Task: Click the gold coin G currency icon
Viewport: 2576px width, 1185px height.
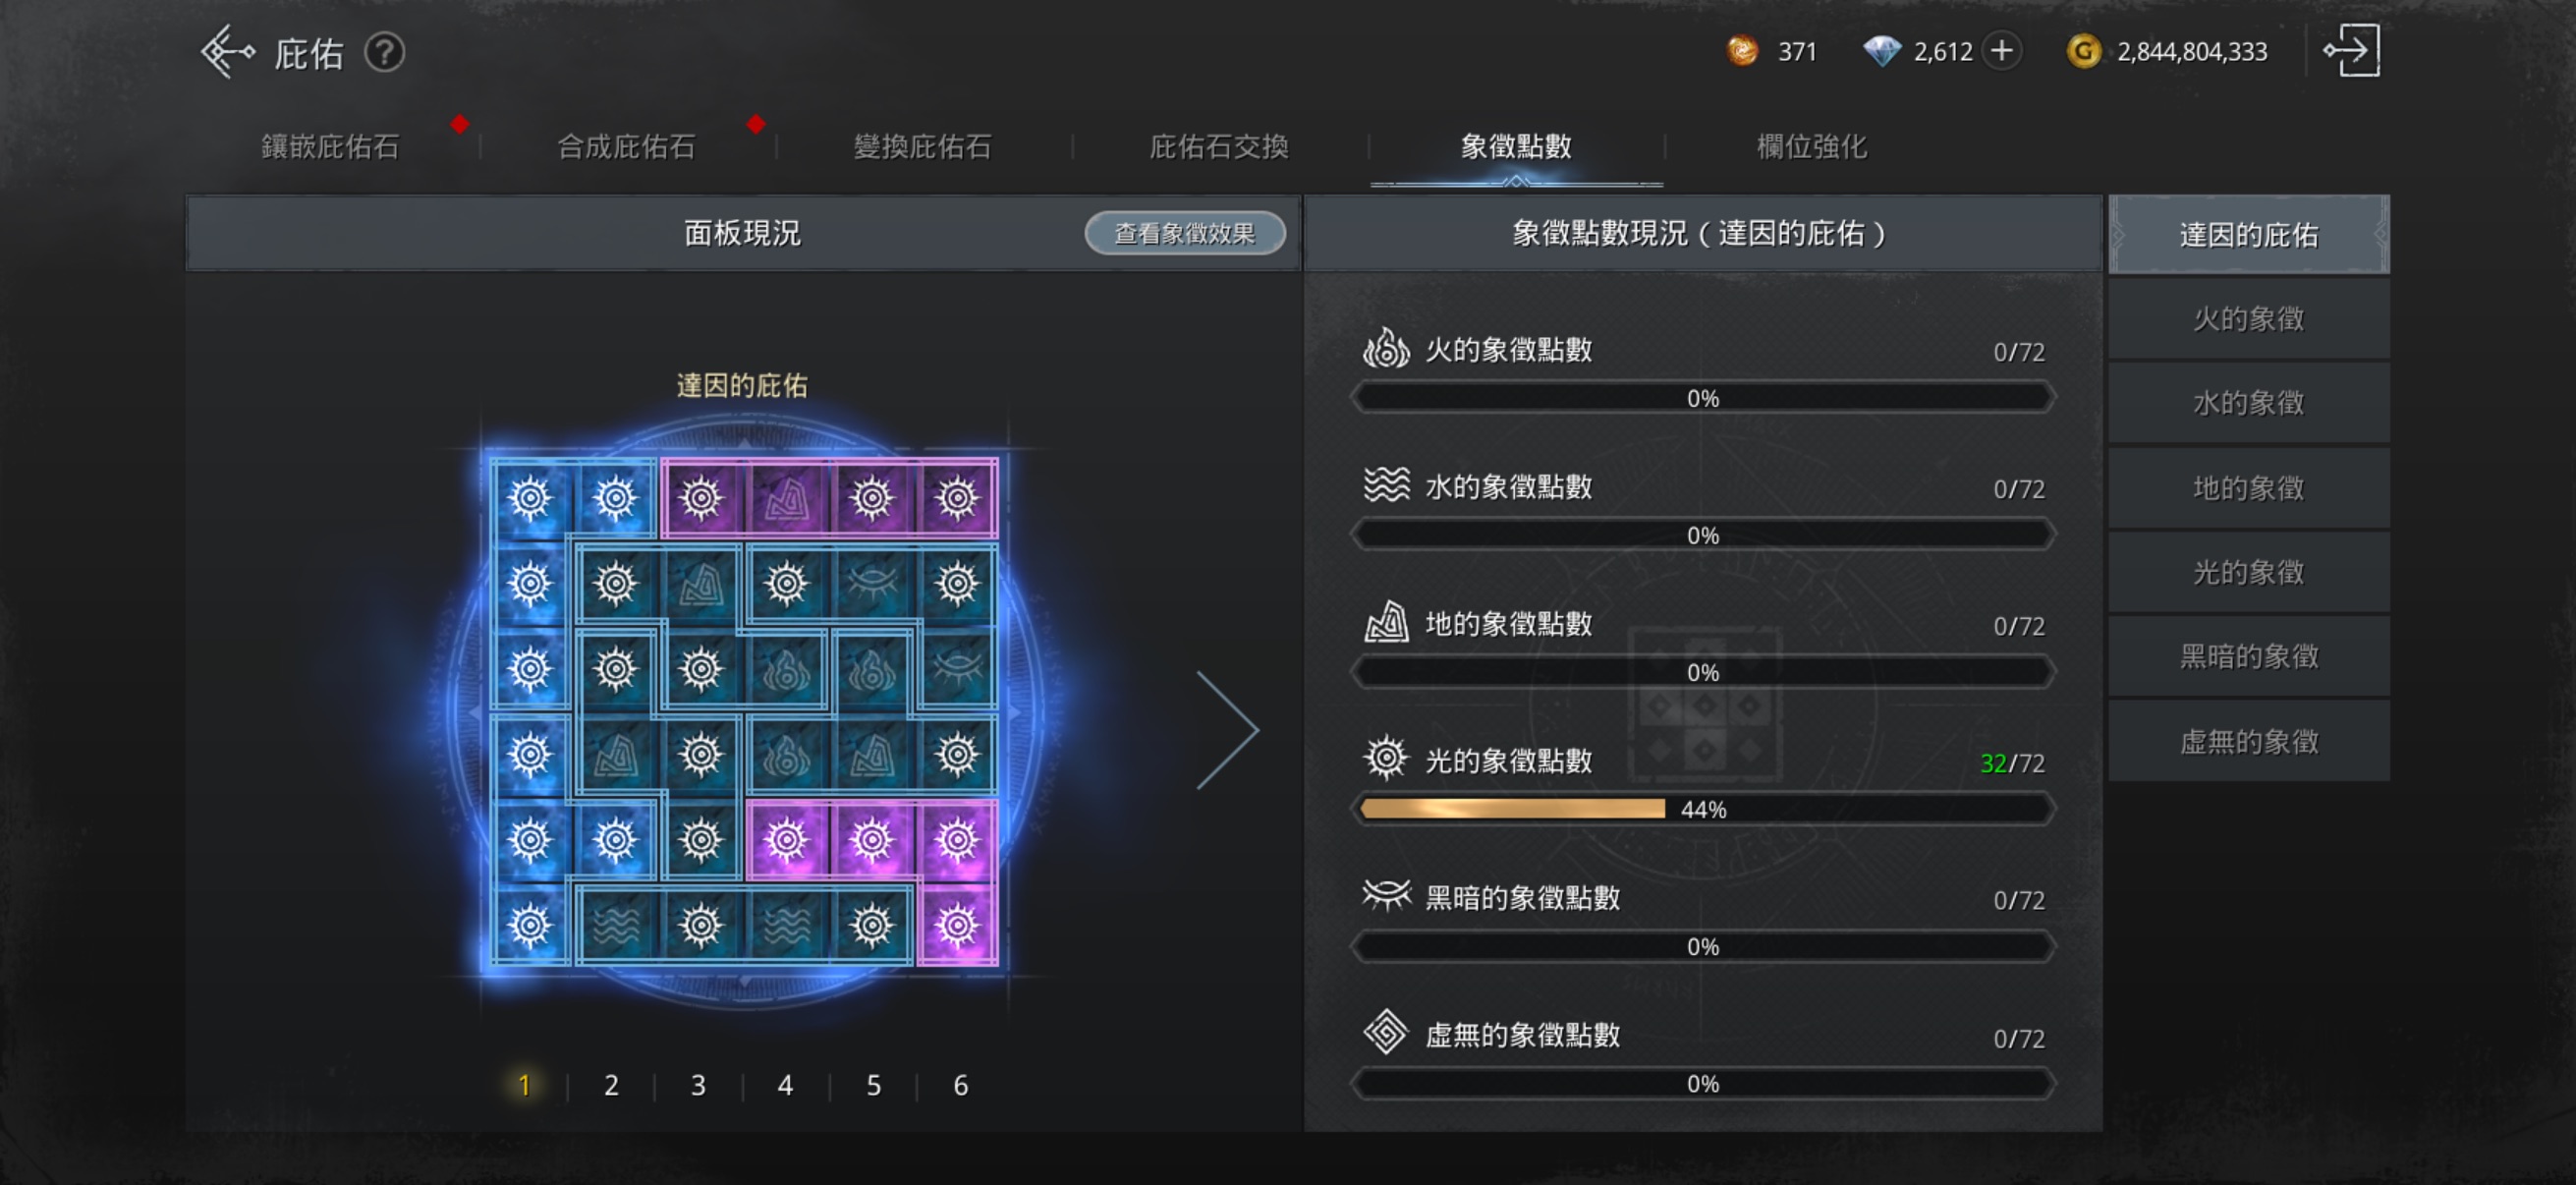Action: pyautogui.click(x=2083, y=51)
